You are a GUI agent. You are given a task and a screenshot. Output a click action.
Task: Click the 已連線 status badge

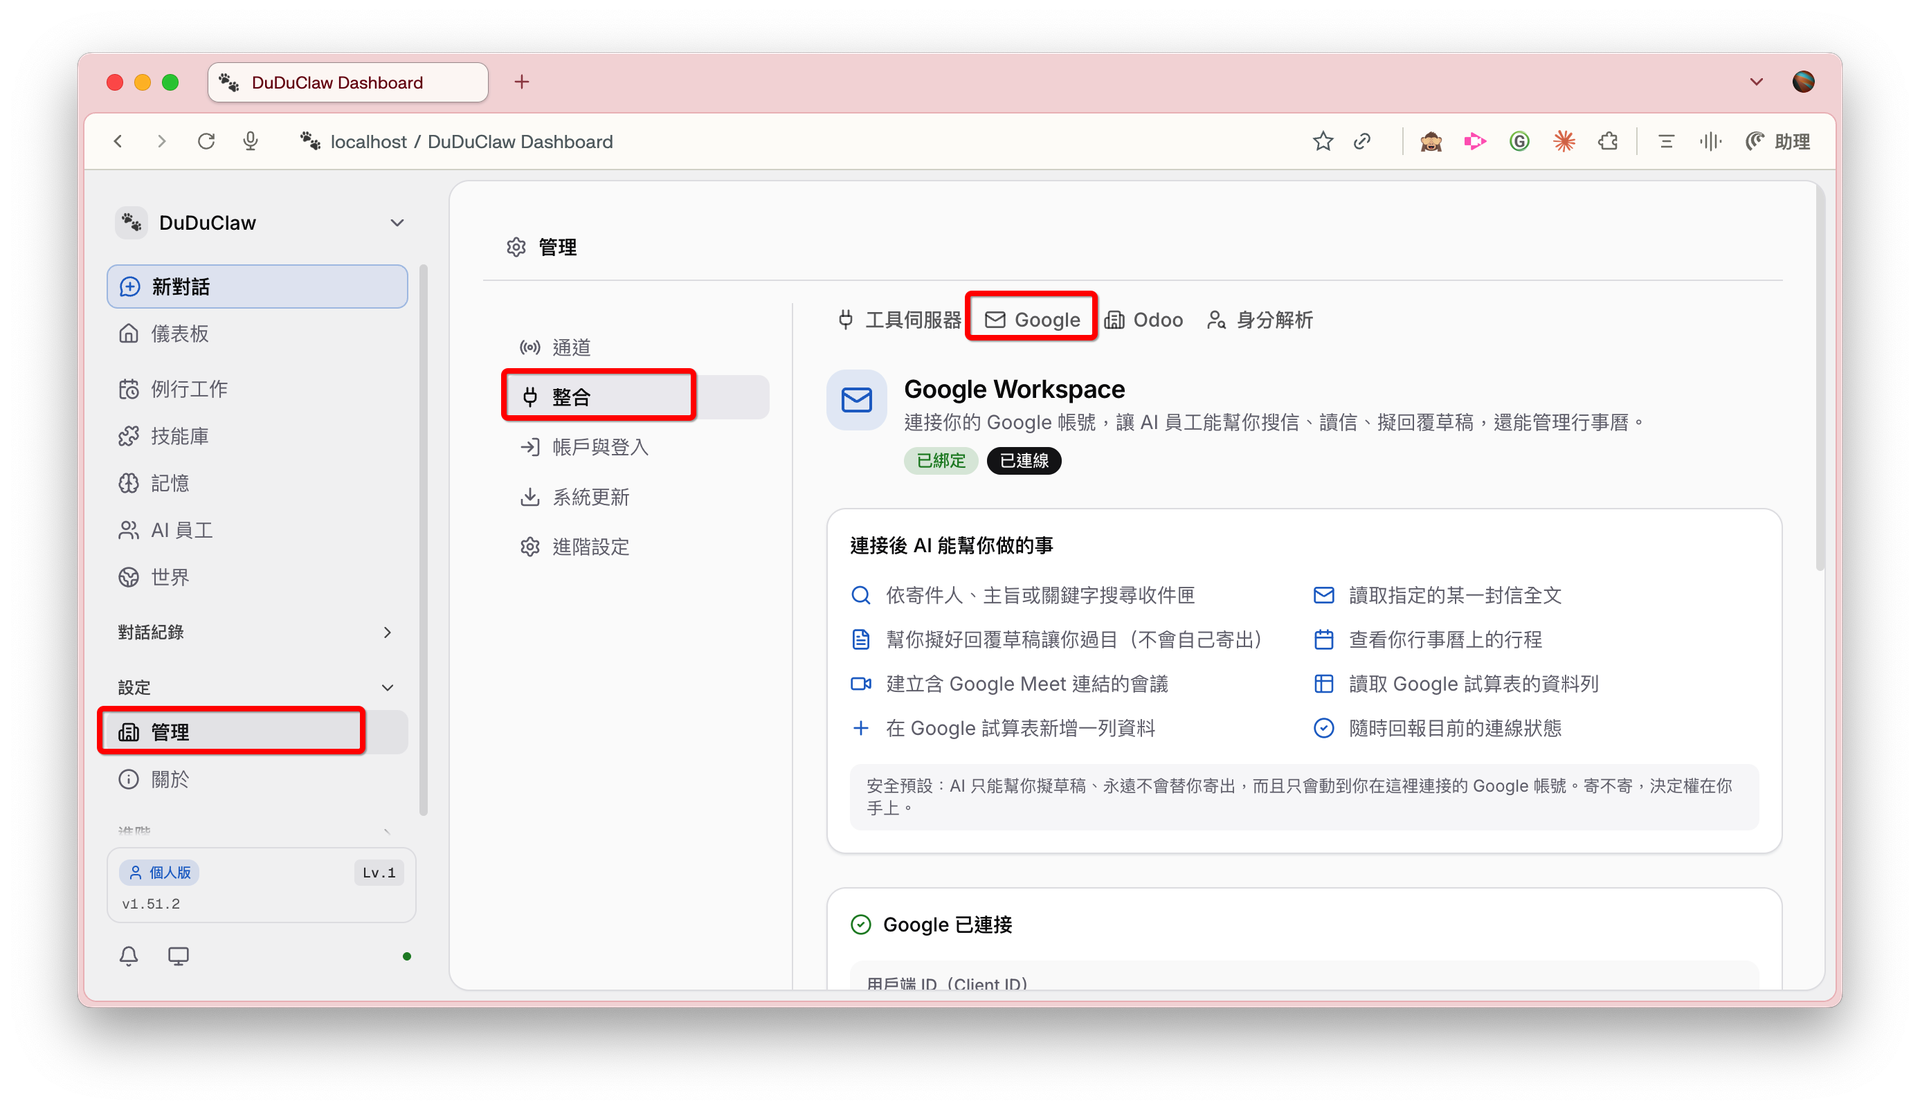pyautogui.click(x=1024, y=461)
